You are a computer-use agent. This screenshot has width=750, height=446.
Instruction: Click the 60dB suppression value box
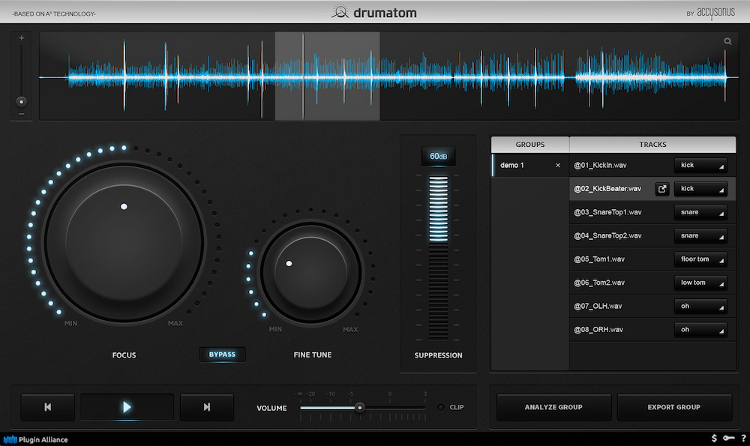coord(438,156)
